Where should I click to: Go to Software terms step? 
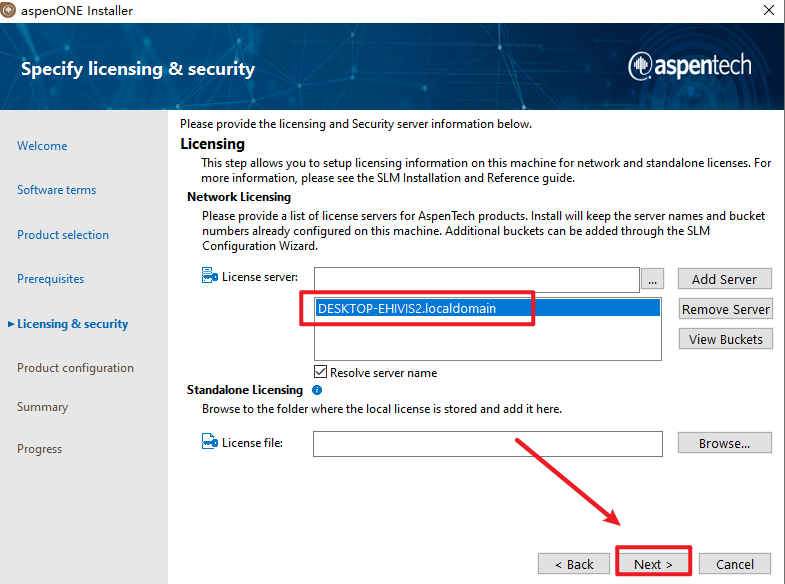click(x=56, y=190)
